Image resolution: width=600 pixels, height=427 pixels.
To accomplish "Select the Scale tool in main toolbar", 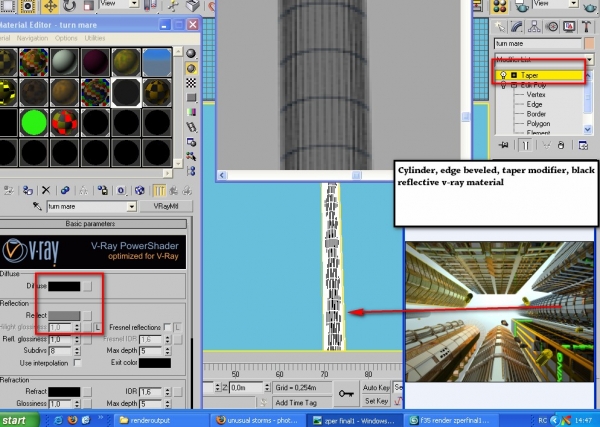I will pos(89,6).
